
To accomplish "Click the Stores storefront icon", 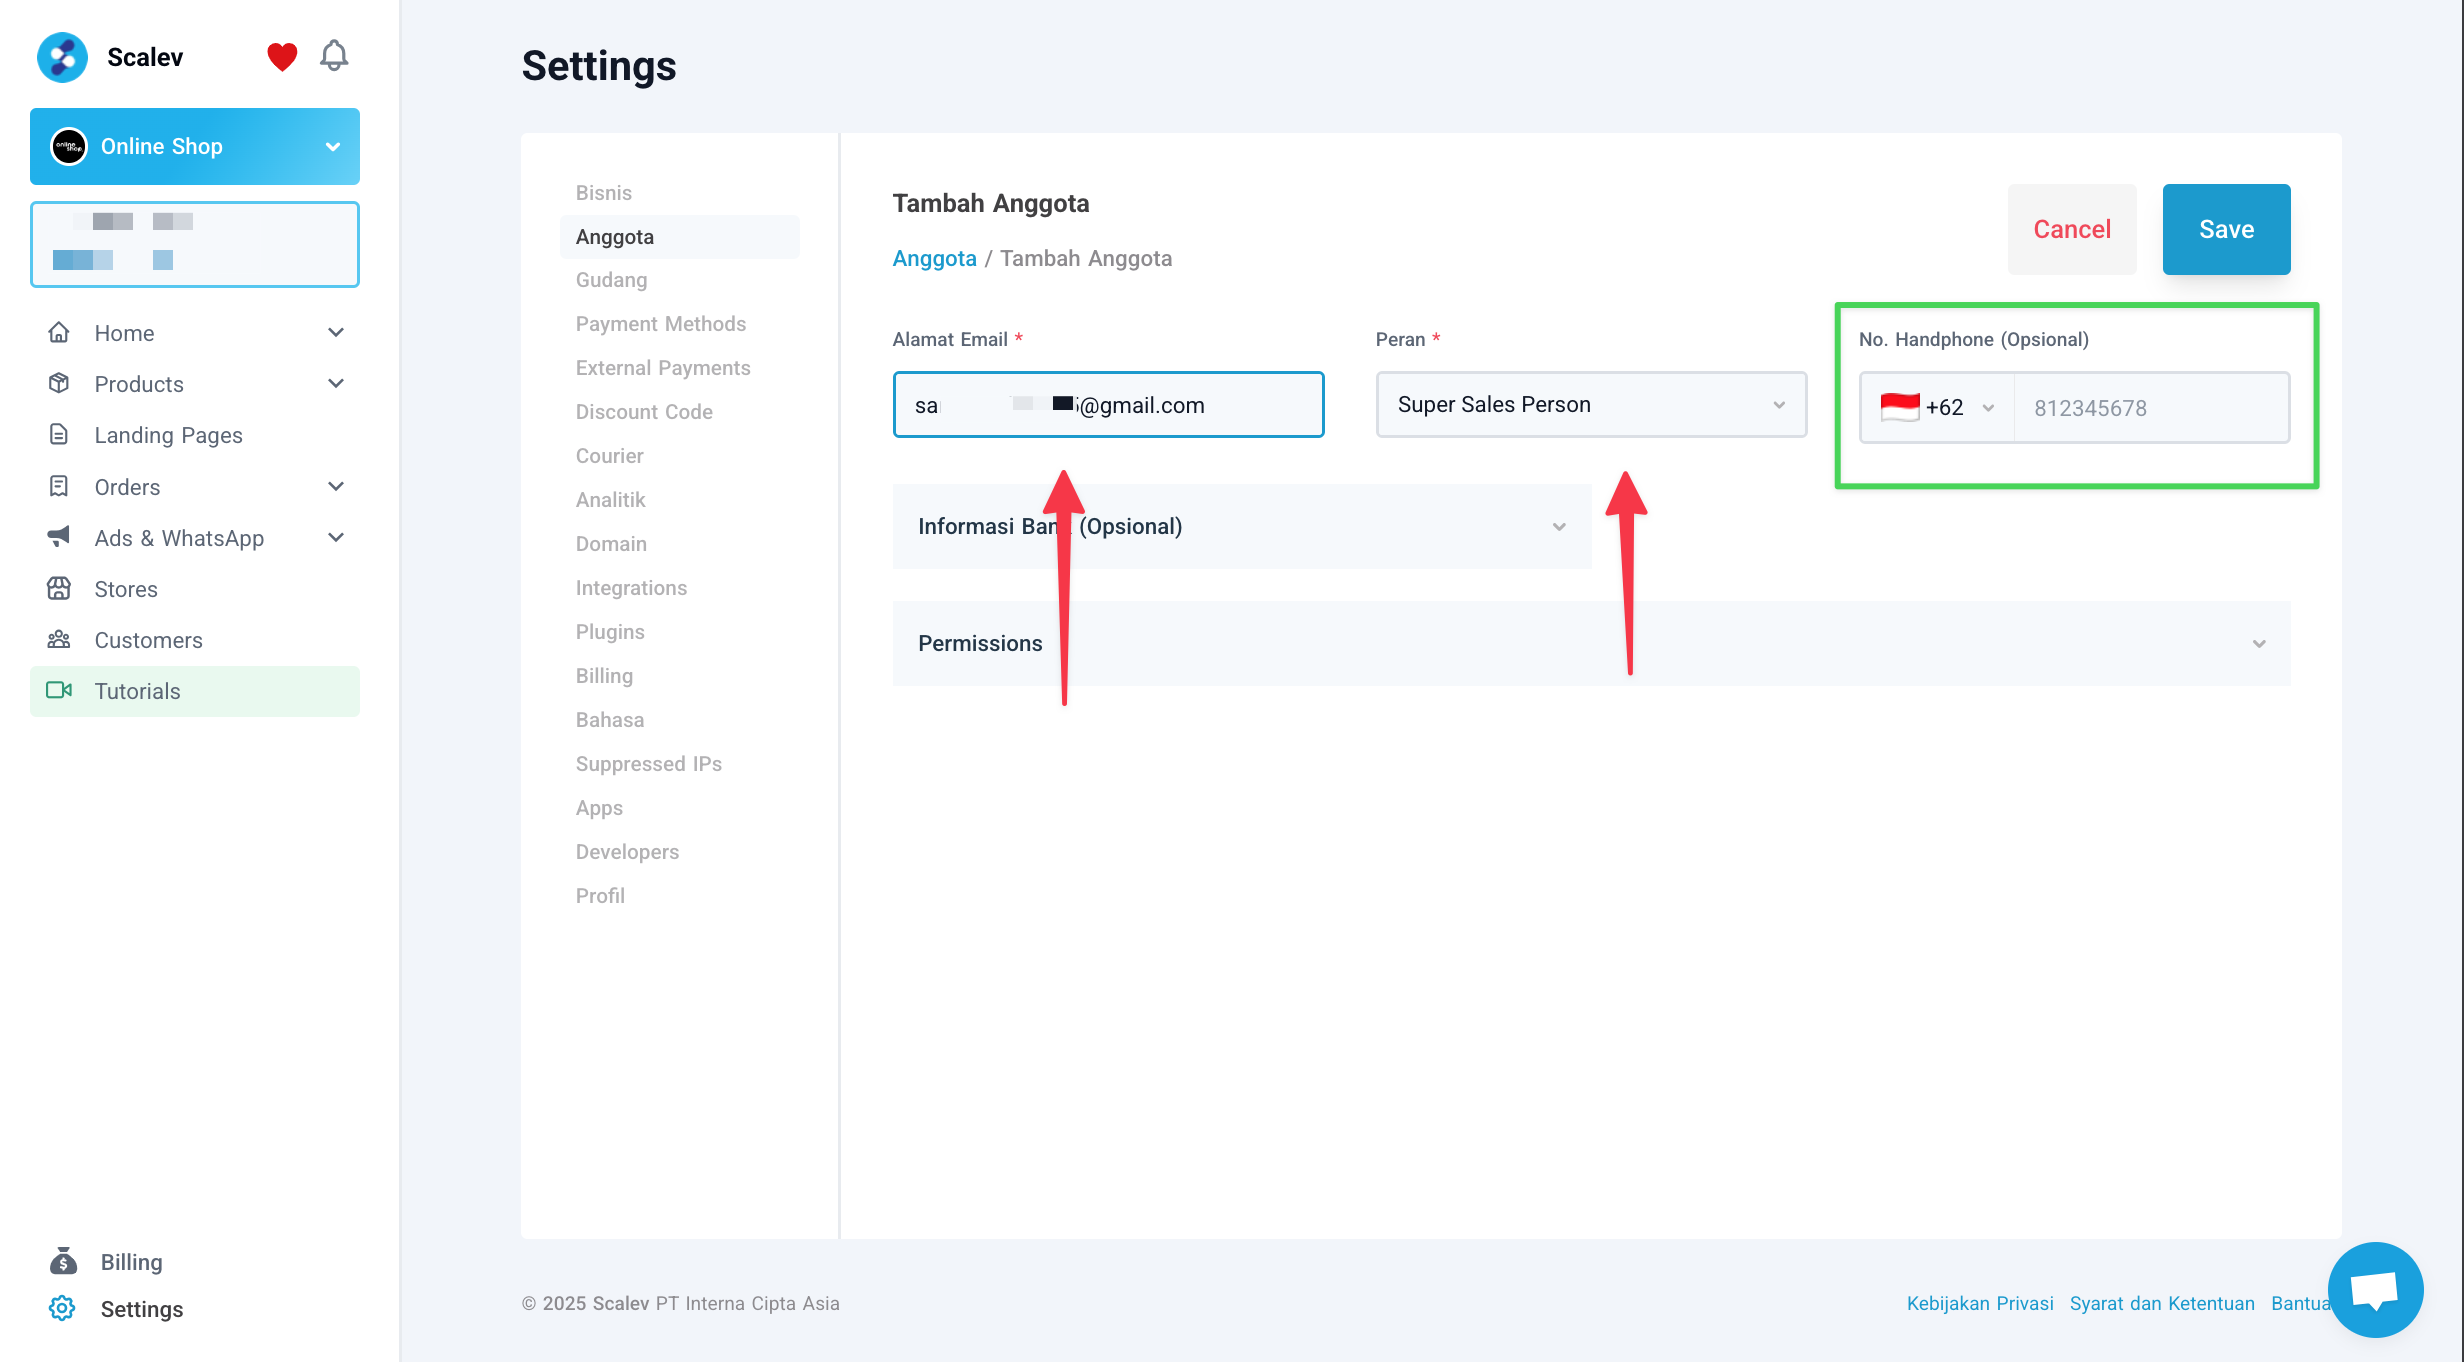I will tap(59, 588).
